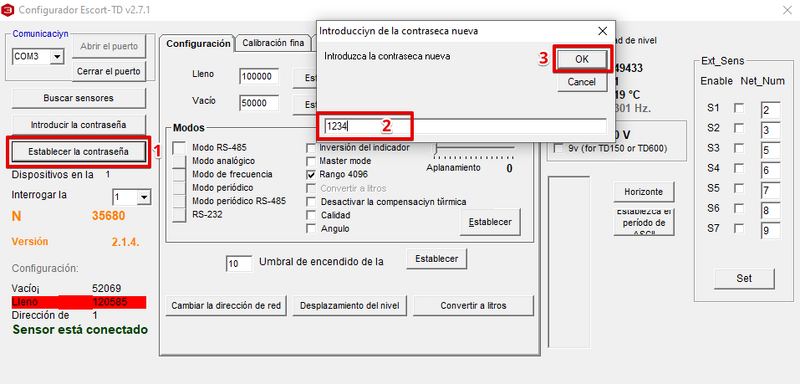
Task: Enable S1 external sensor checkbox
Action: 739,108
